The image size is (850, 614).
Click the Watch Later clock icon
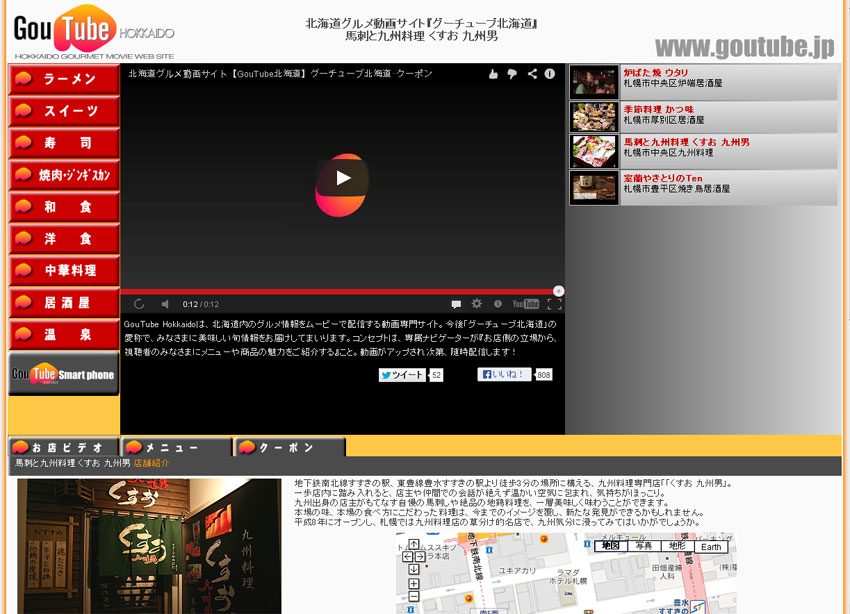[x=498, y=304]
